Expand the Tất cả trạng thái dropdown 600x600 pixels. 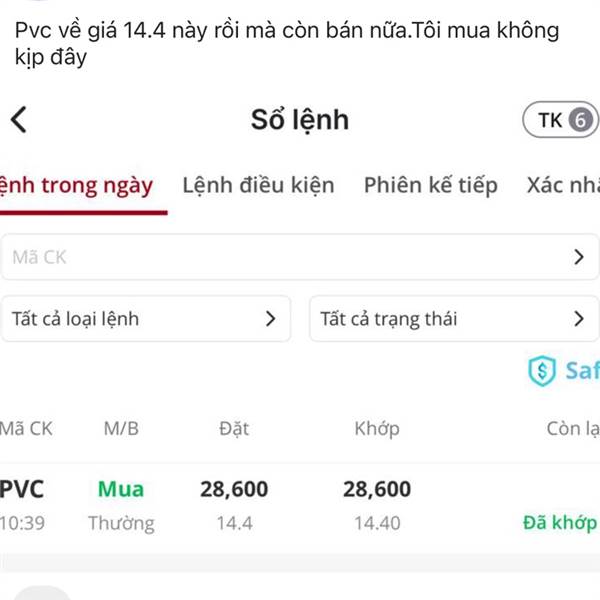[x=454, y=319]
